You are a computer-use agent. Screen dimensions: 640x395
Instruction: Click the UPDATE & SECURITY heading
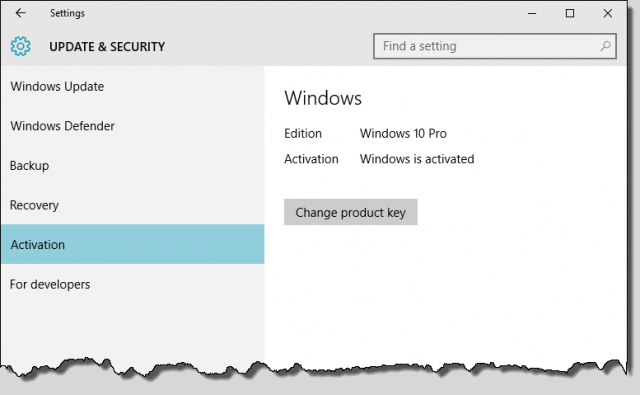pos(107,47)
